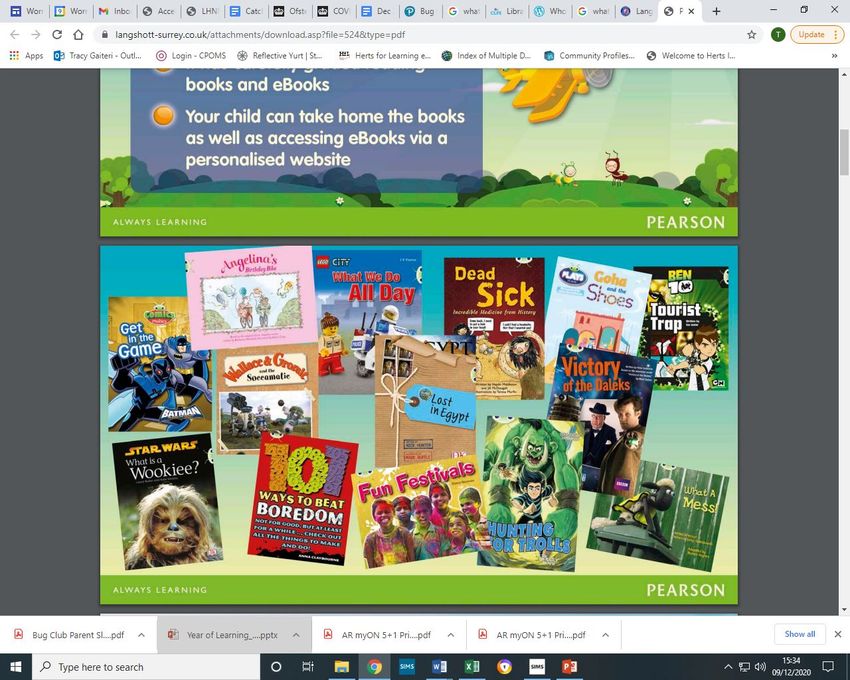Open the Tracy Gaiteri - Outl... bookmark
Screen dimensions: 850x680
pyautogui.click(x=98, y=55)
